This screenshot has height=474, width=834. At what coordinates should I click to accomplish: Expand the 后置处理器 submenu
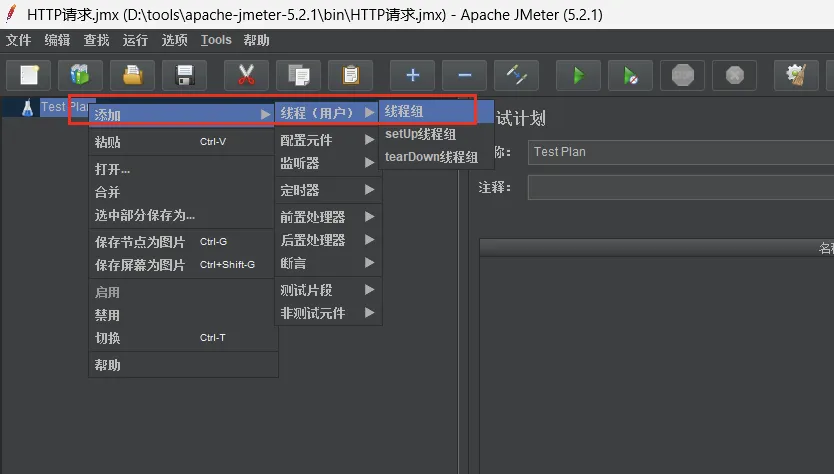click(x=328, y=240)
